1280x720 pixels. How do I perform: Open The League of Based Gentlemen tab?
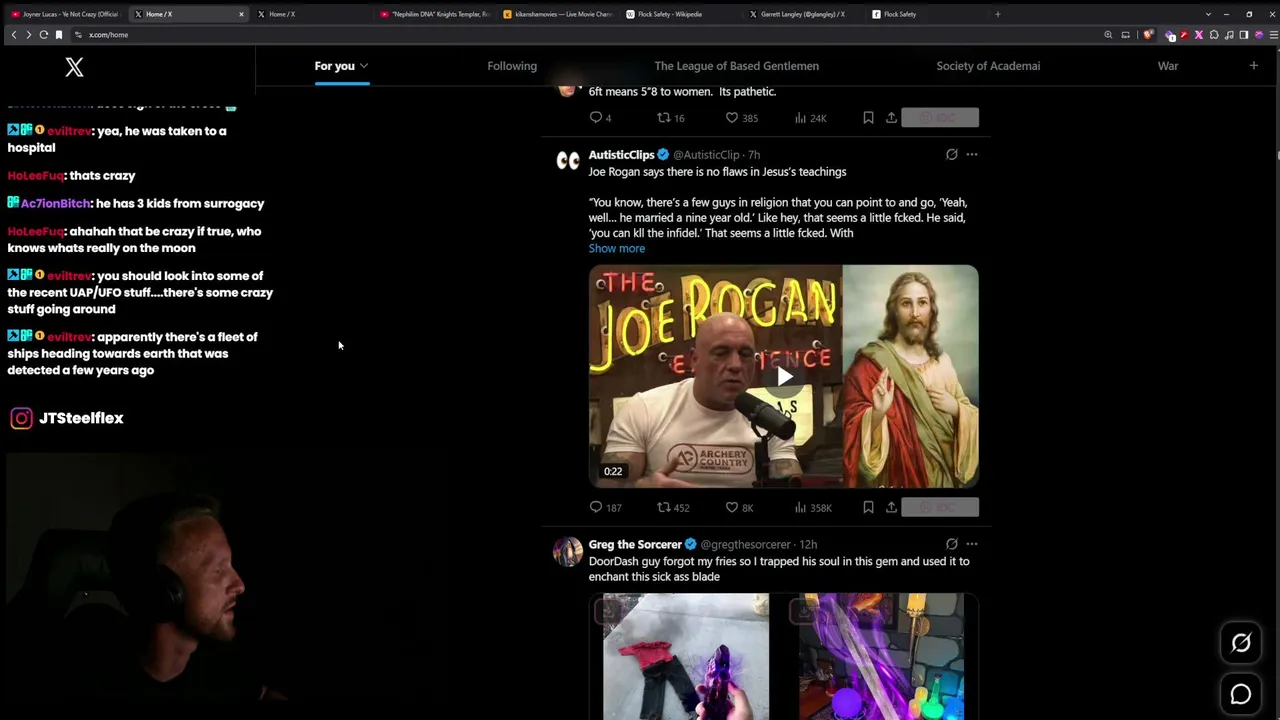(x=737, y=66)
